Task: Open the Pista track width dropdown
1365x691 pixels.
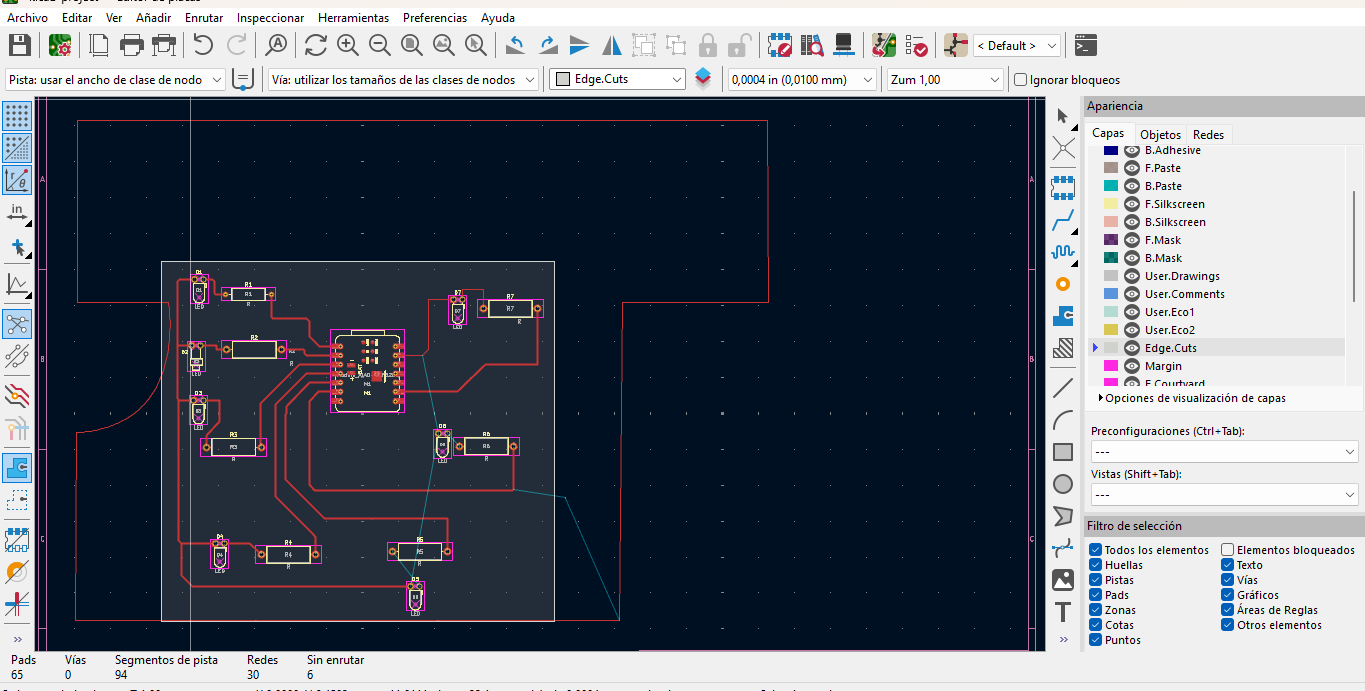Action: [115, 80]
